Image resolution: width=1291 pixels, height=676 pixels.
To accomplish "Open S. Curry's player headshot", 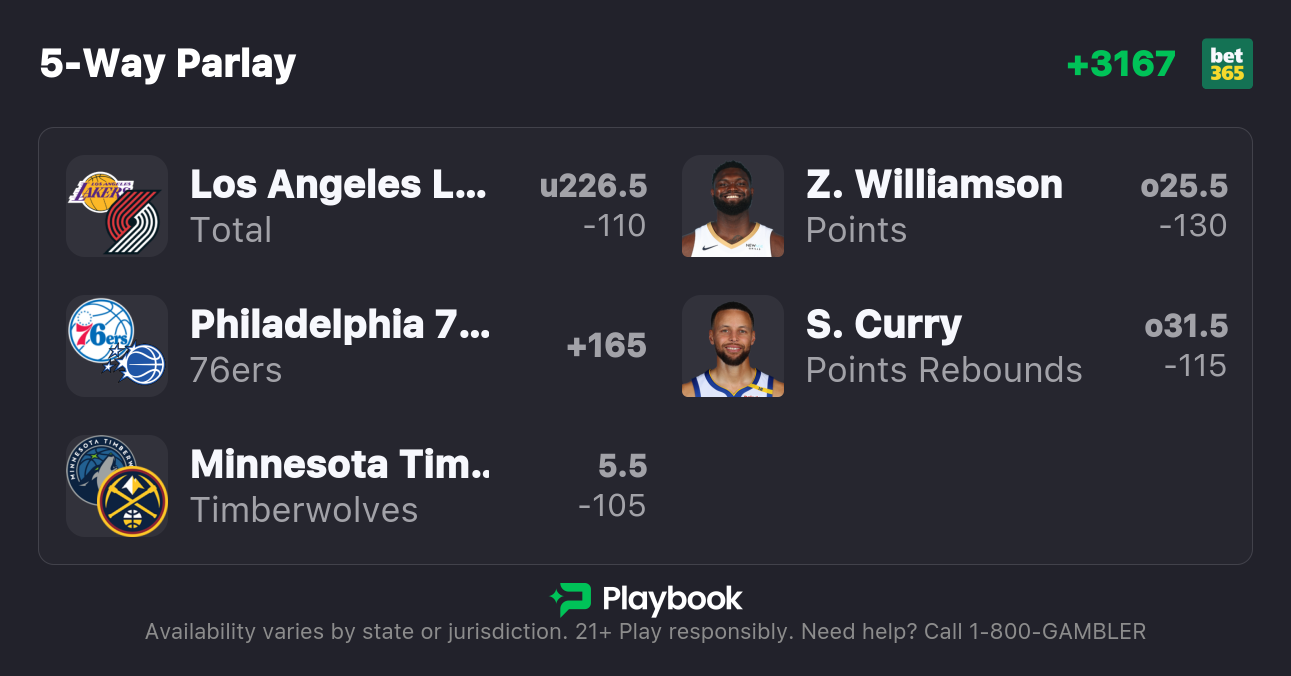I will coord(732,346).
